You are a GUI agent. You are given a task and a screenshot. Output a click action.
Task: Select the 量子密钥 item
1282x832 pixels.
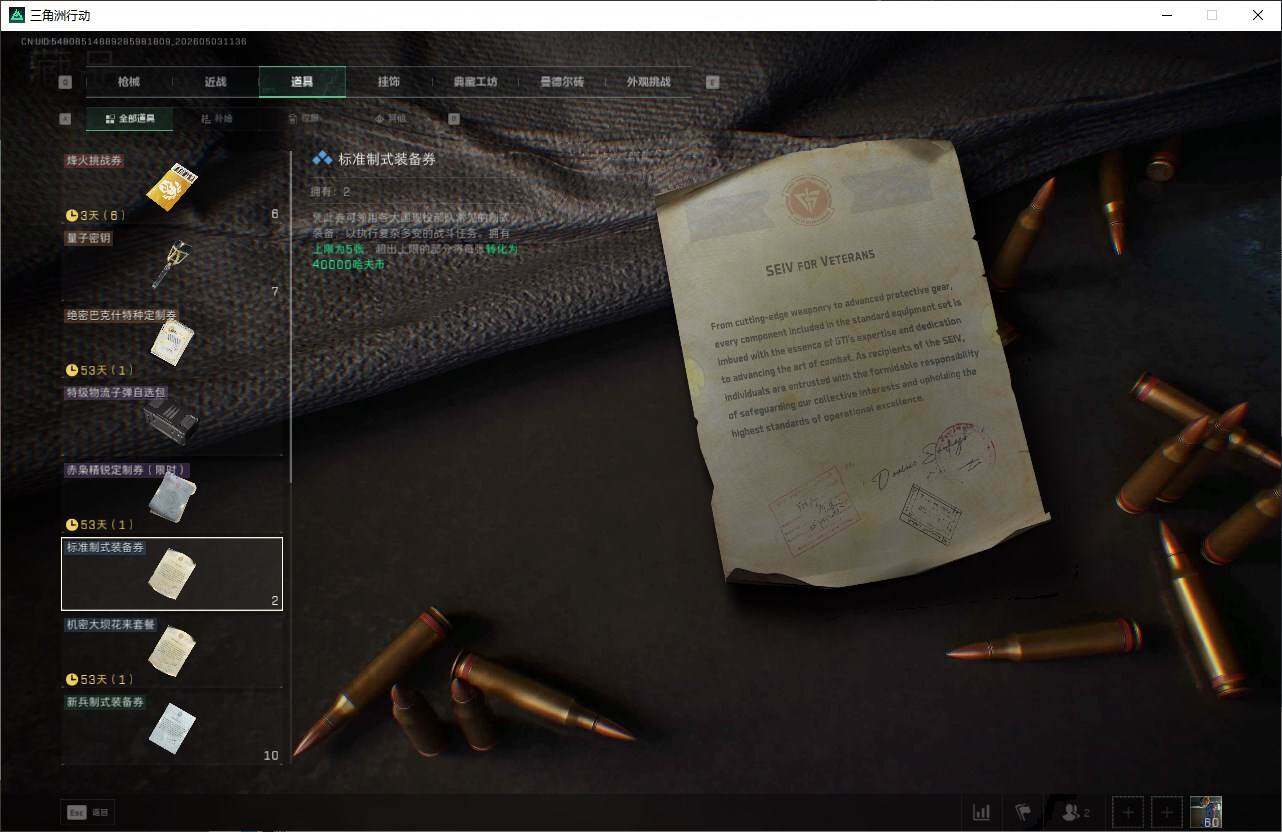tap(172, 265)
